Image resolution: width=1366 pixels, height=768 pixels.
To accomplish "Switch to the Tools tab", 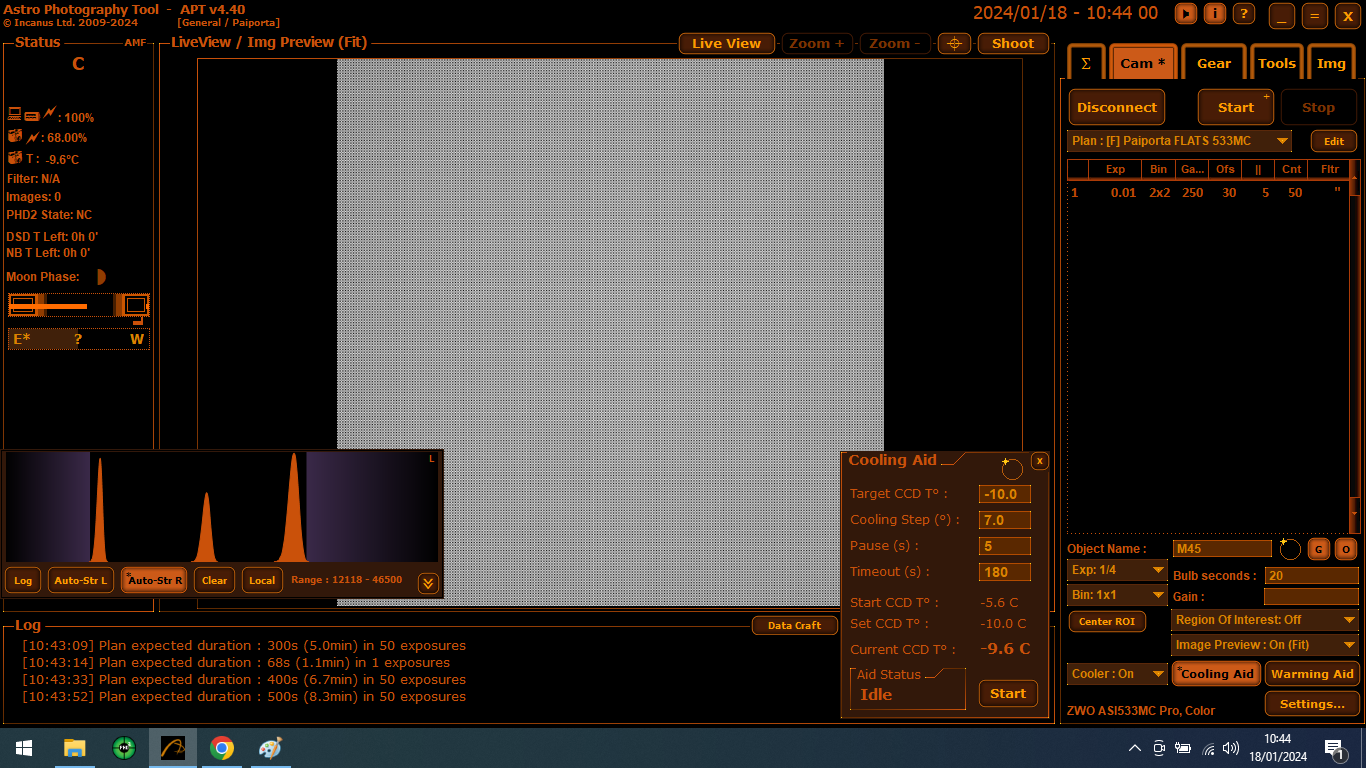I will (1277, 63).
